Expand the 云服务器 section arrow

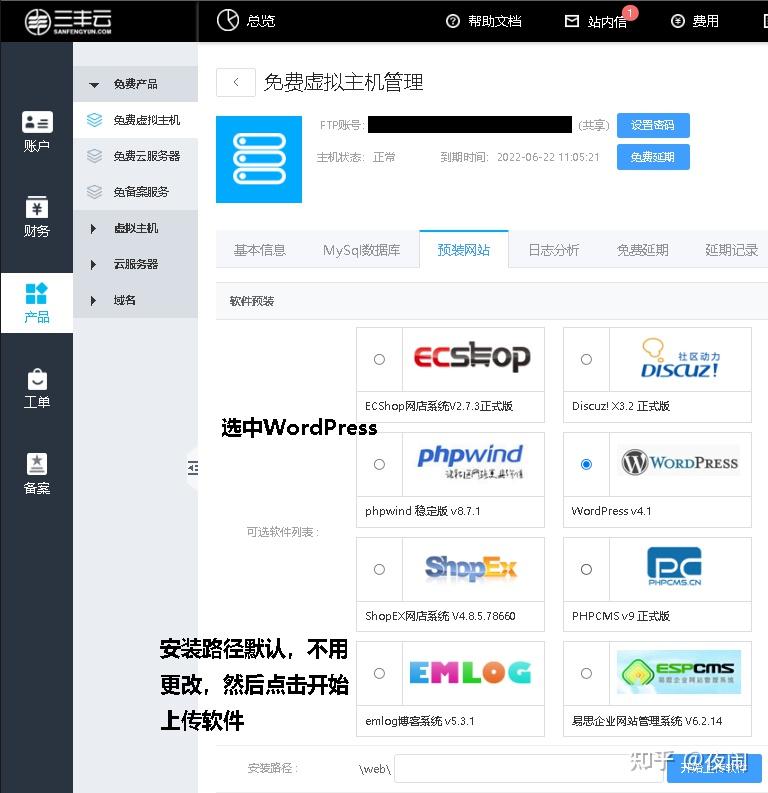(x=93, y=265)
